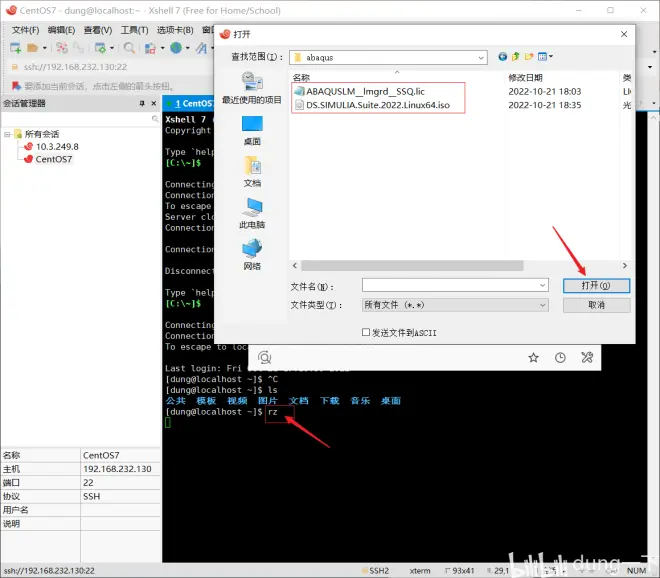The image size is (660, 578).
Task: Click the file list scroll-right arrow
Action: pyautogui.click(x=625, y=266)
